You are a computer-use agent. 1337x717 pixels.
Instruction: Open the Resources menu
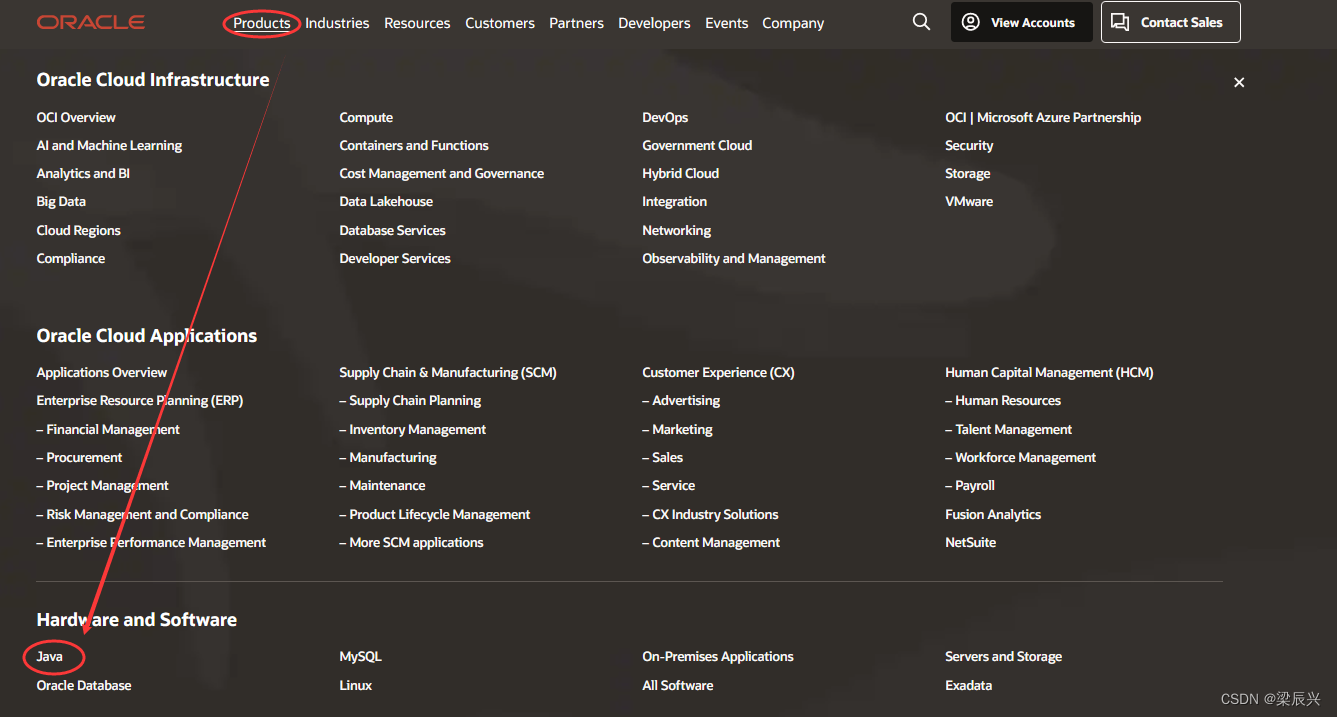[417, 23]
